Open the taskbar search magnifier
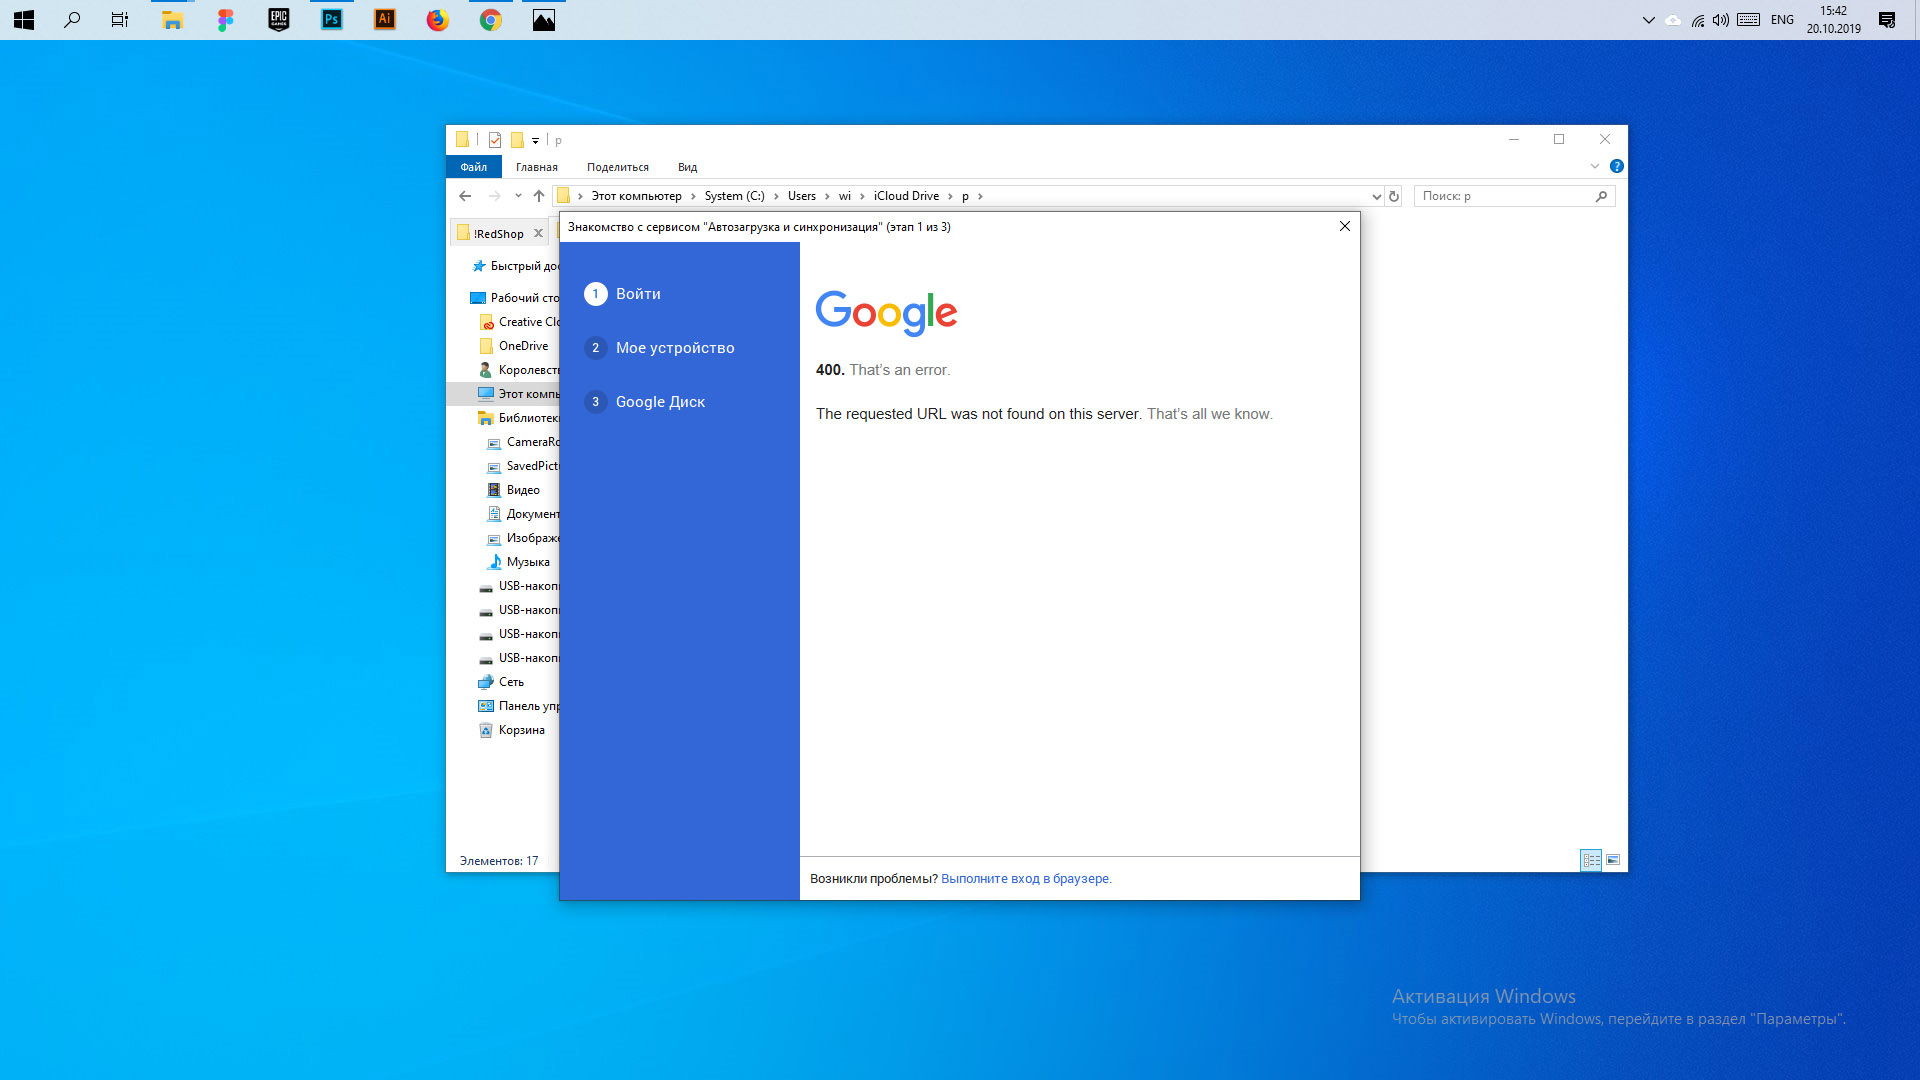The width and height of the screenshot is (1920, 1080). tap(72, 20)
